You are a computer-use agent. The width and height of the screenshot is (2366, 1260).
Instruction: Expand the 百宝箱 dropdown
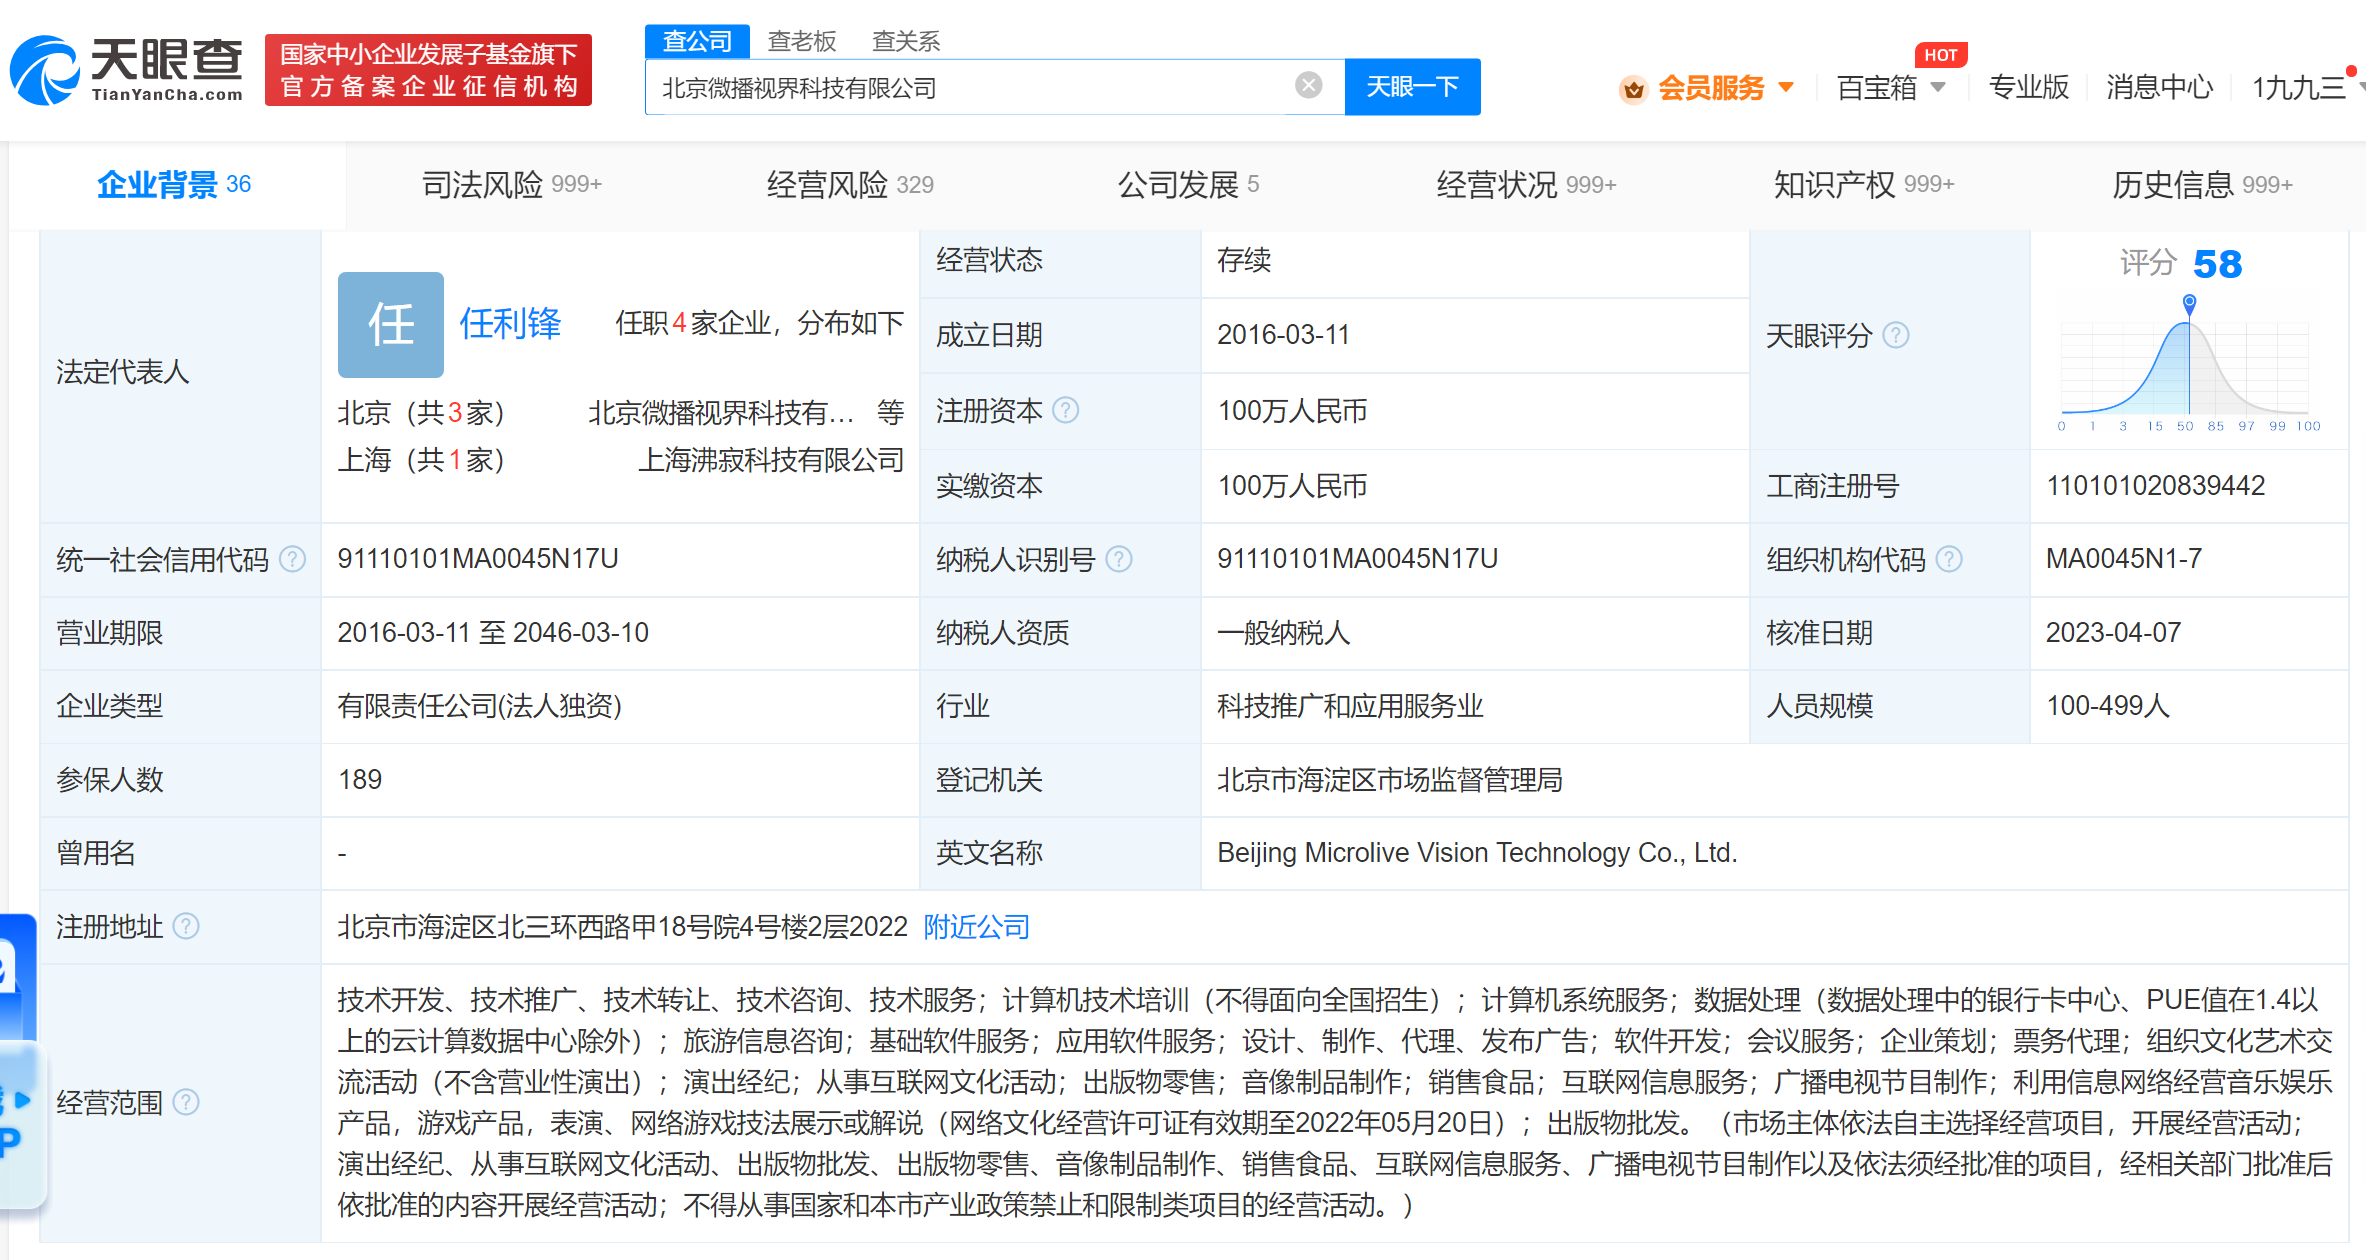click(1891, 88)
